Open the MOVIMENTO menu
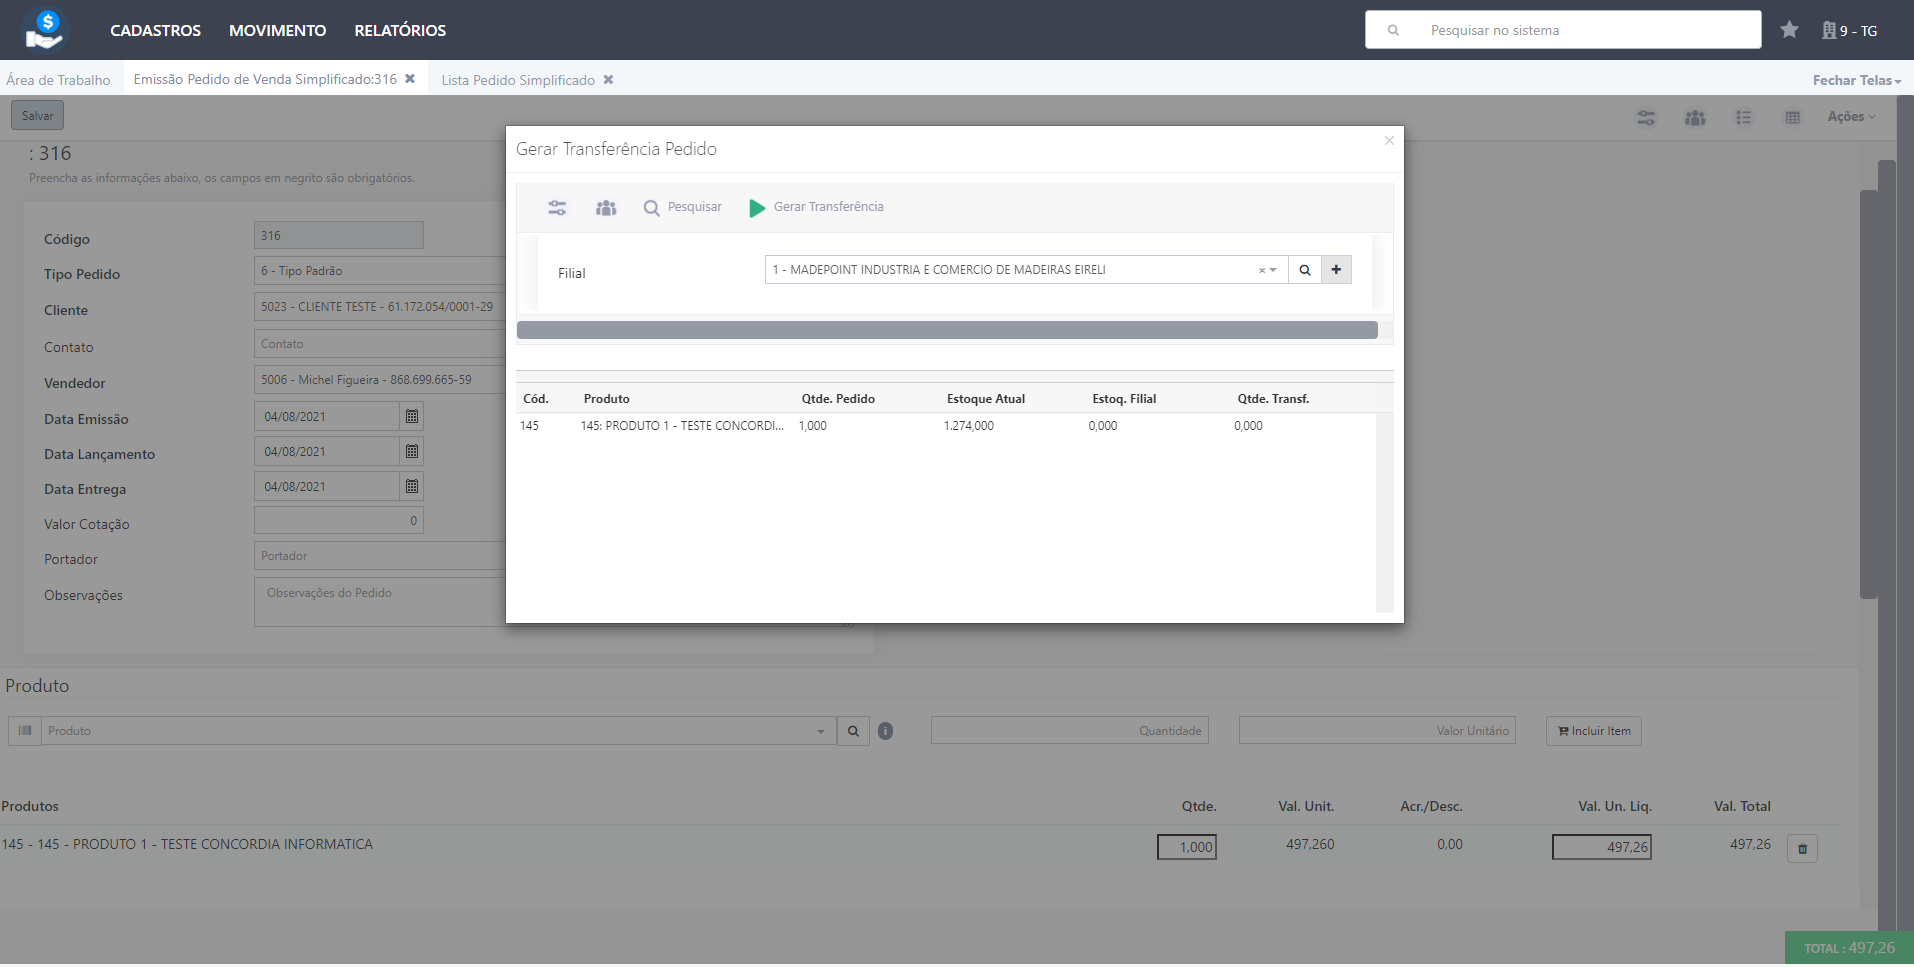The width and height of the screenshot is (1914, 967). (x=277, y=30)
